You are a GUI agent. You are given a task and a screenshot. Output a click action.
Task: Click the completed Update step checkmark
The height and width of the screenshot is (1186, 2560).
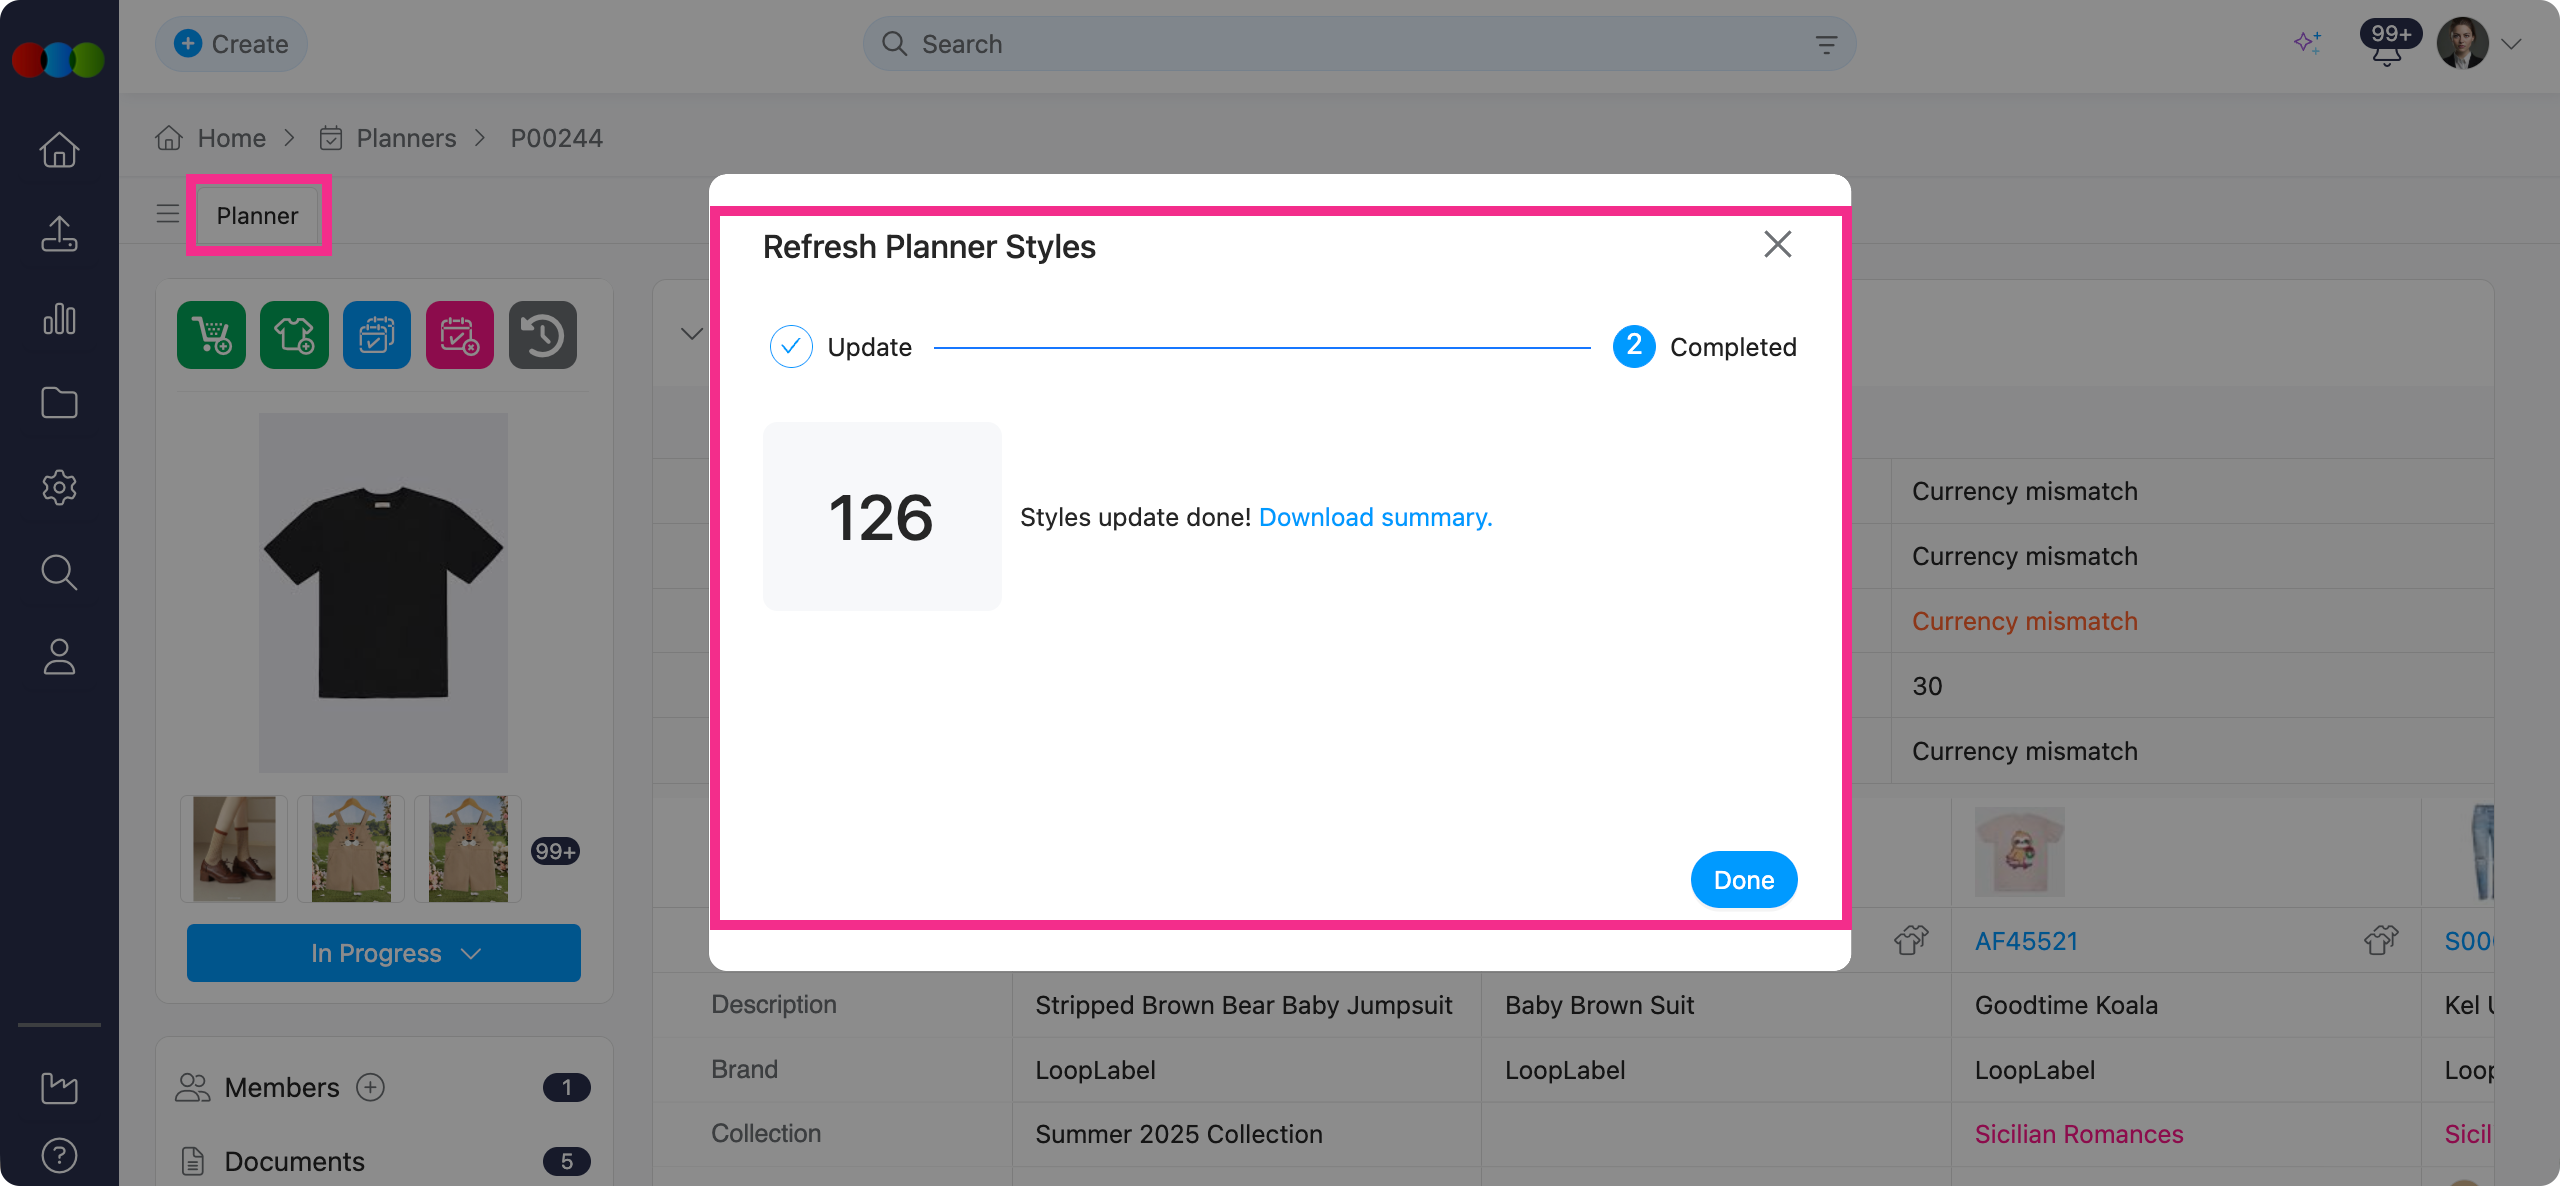[790, 347]
